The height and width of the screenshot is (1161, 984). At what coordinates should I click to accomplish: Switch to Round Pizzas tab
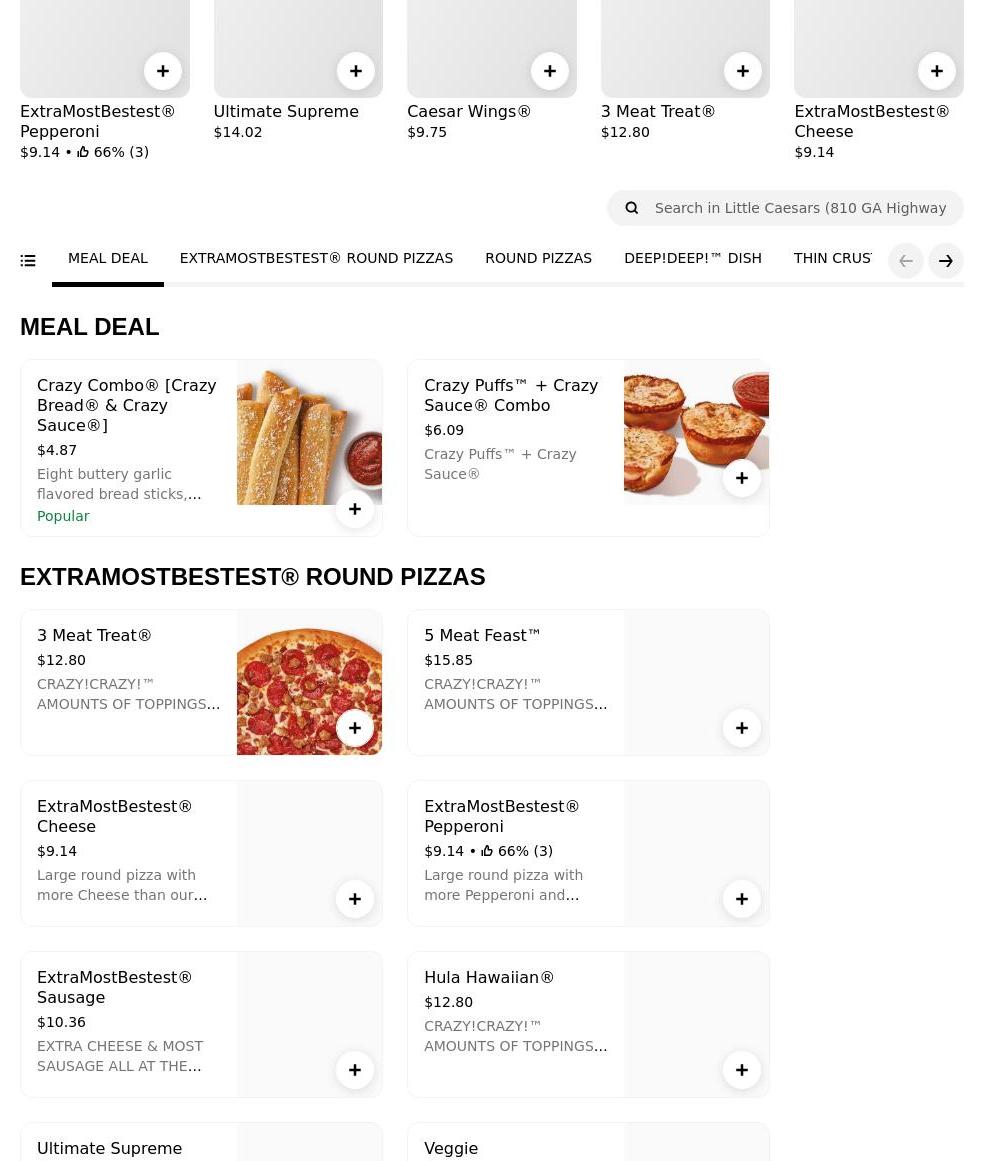coord(538,258)
